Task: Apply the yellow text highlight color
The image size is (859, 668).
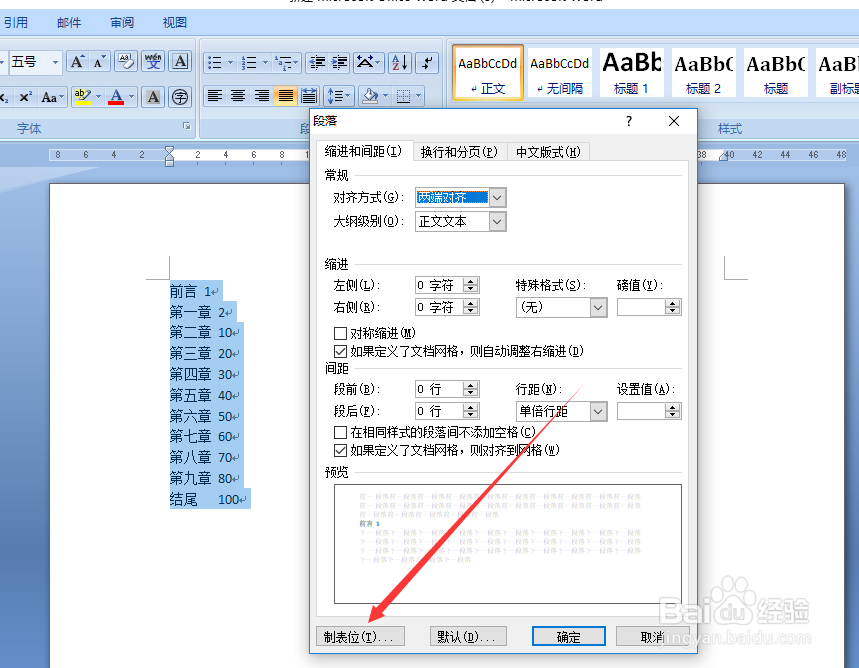Action: click(x=82, y=97)
